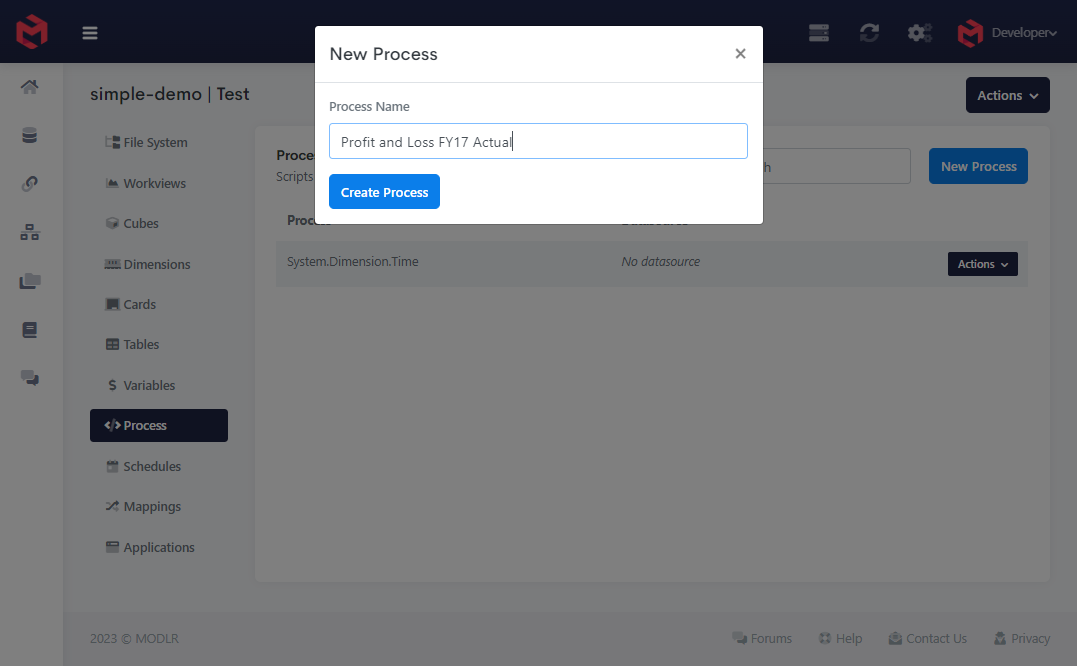Open the chat bubbles sidebar icon

30,378
